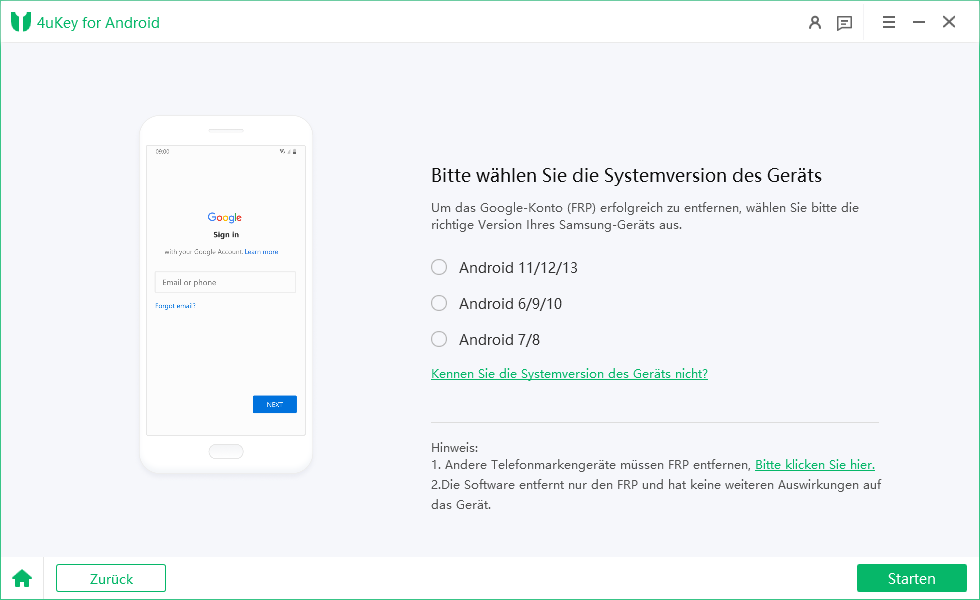Follow the 'Bitte klicken Sie hier' link

pos(815,464)
